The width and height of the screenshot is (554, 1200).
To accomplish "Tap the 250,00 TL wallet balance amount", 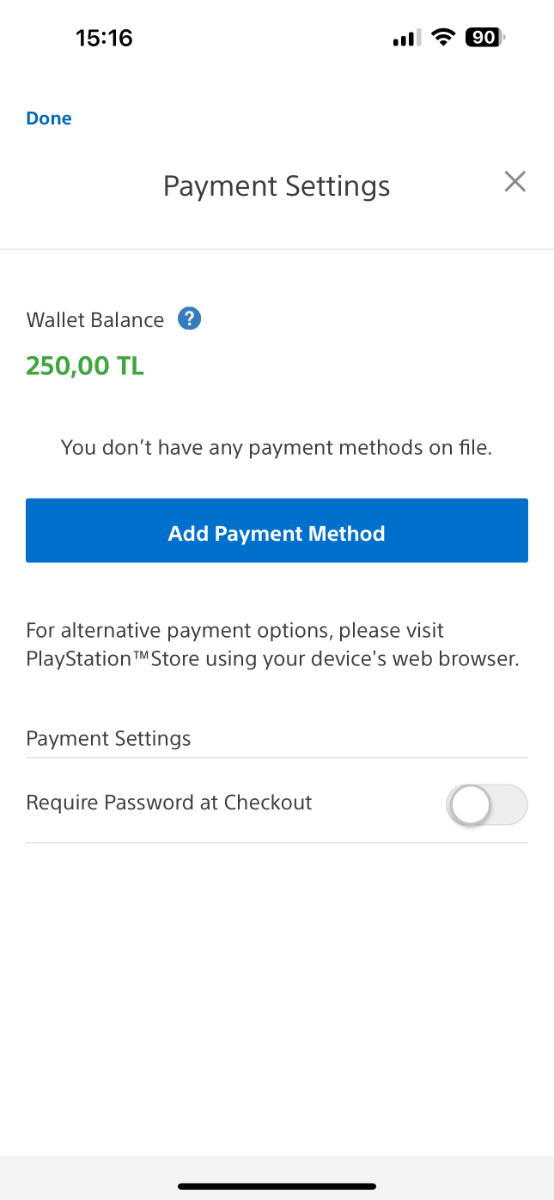I will point(85,366).
